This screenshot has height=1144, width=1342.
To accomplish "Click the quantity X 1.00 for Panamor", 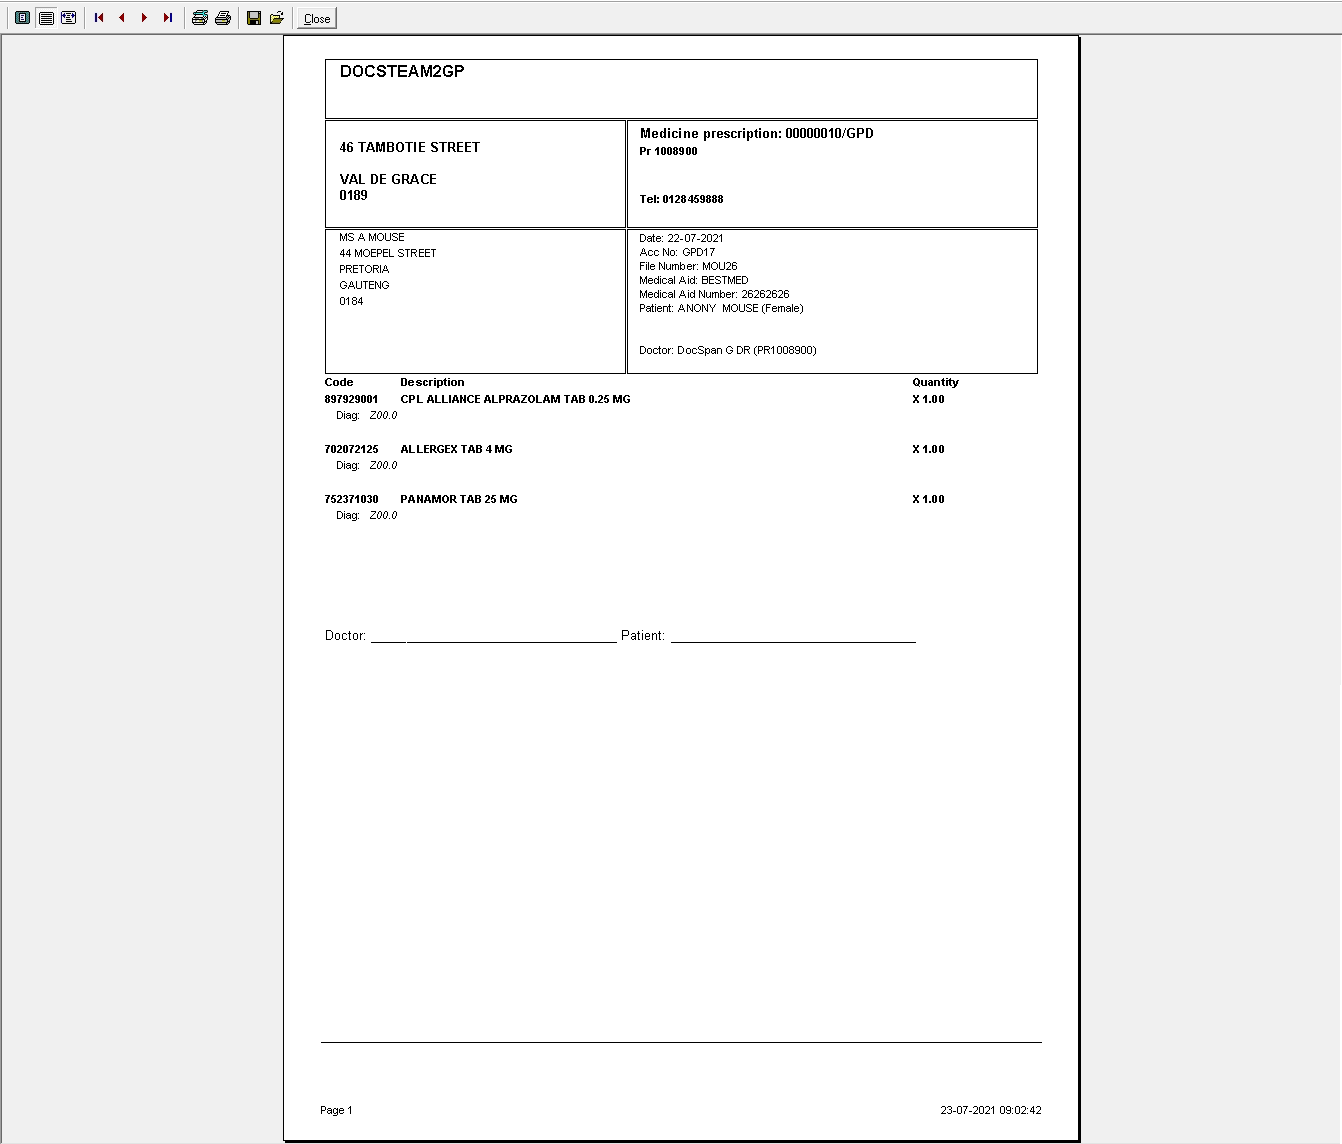I will click(928, 499).
